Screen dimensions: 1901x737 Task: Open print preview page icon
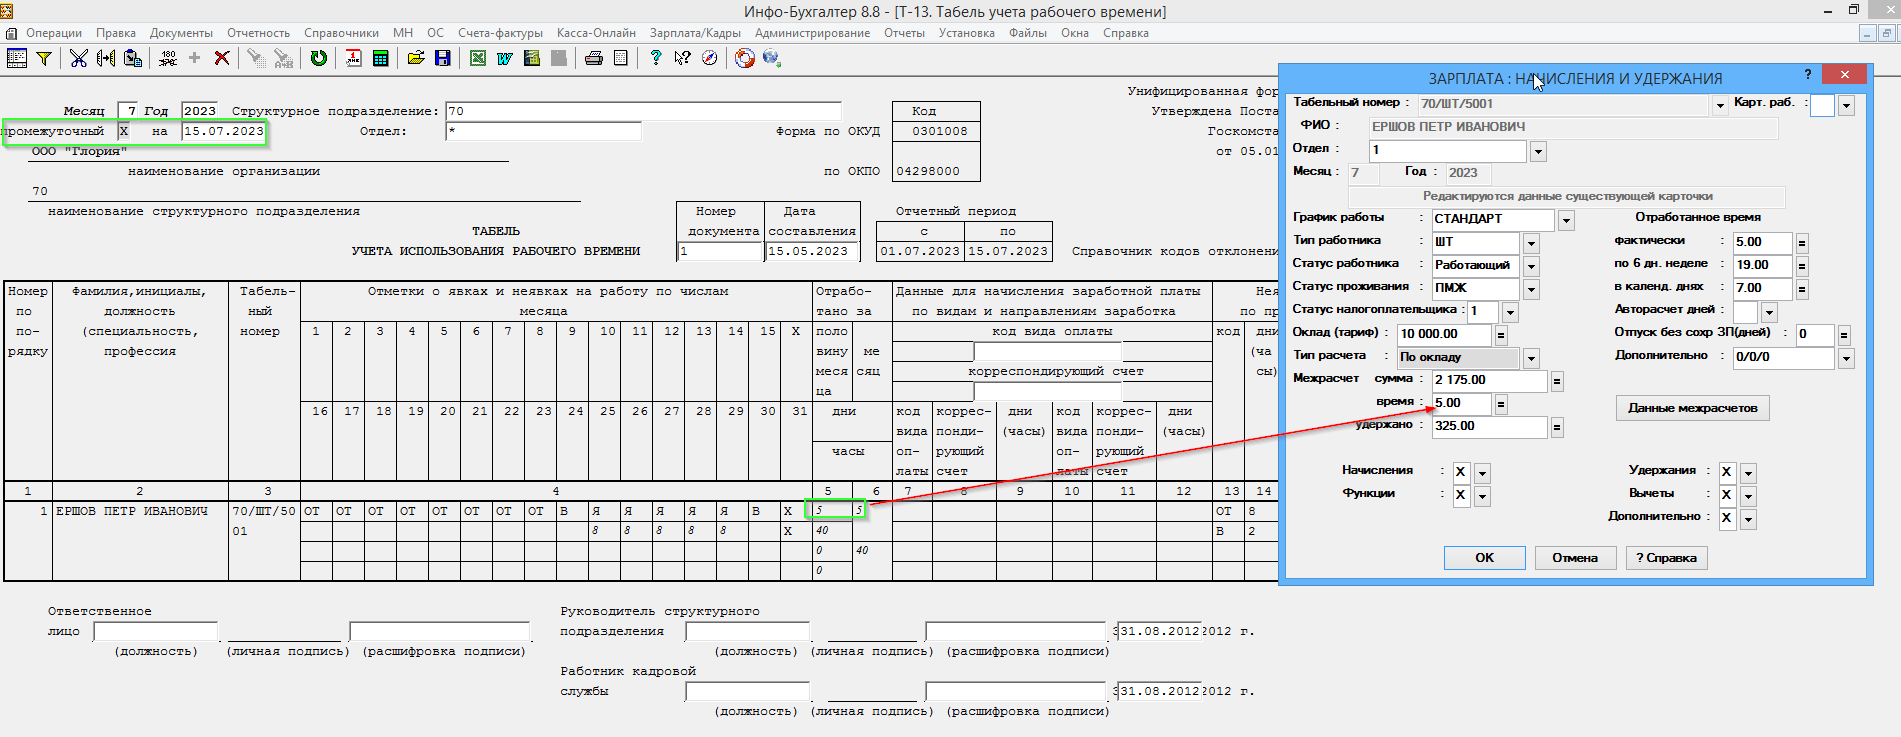(x=621, y=58)
